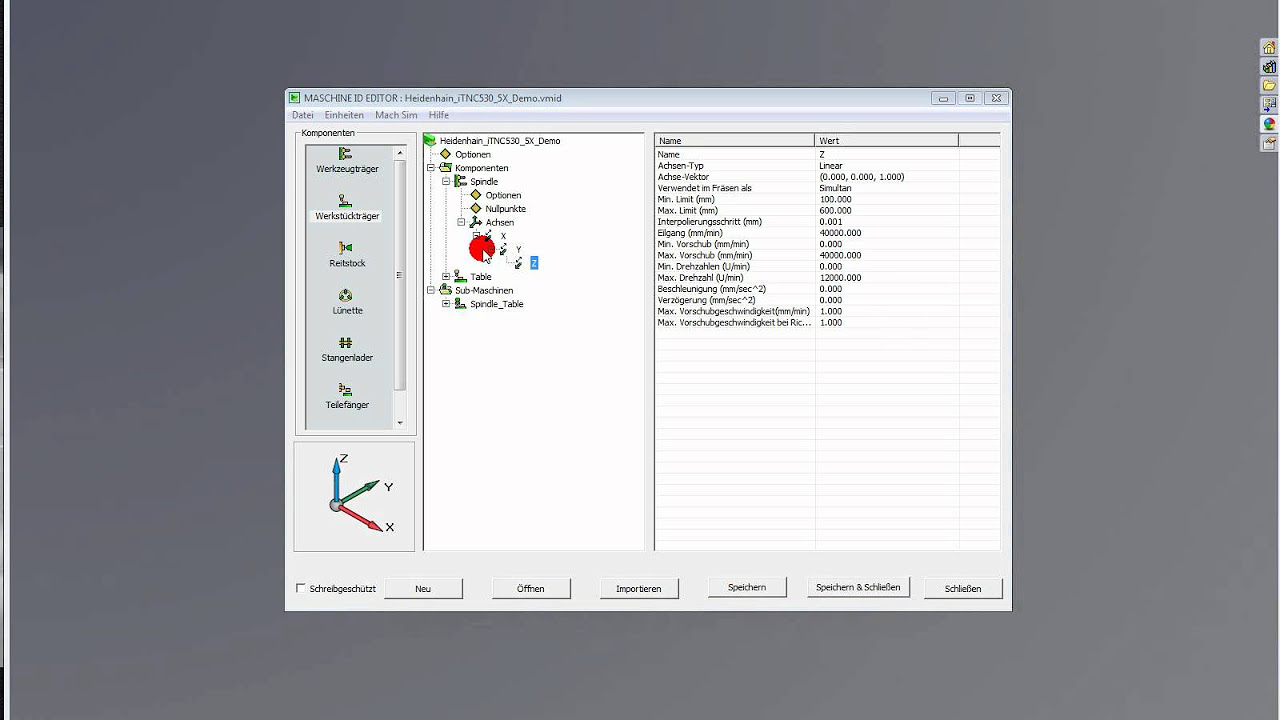
Task: Open the Hilfe menu
Action: 439,115
